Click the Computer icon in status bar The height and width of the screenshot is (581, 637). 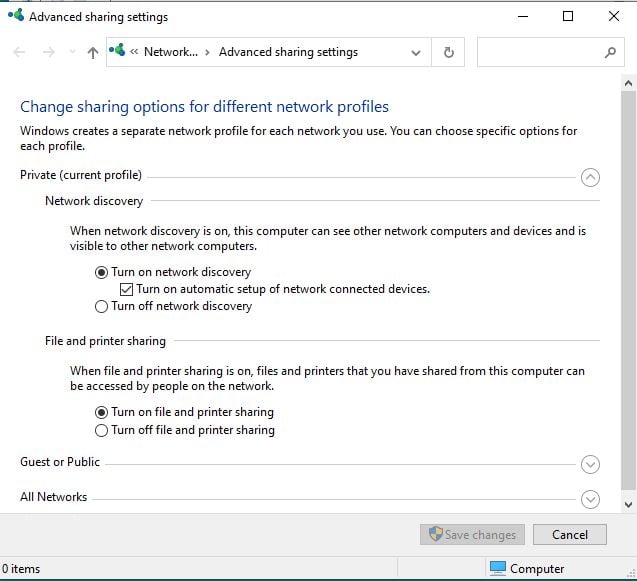click(x=498, y=568)
